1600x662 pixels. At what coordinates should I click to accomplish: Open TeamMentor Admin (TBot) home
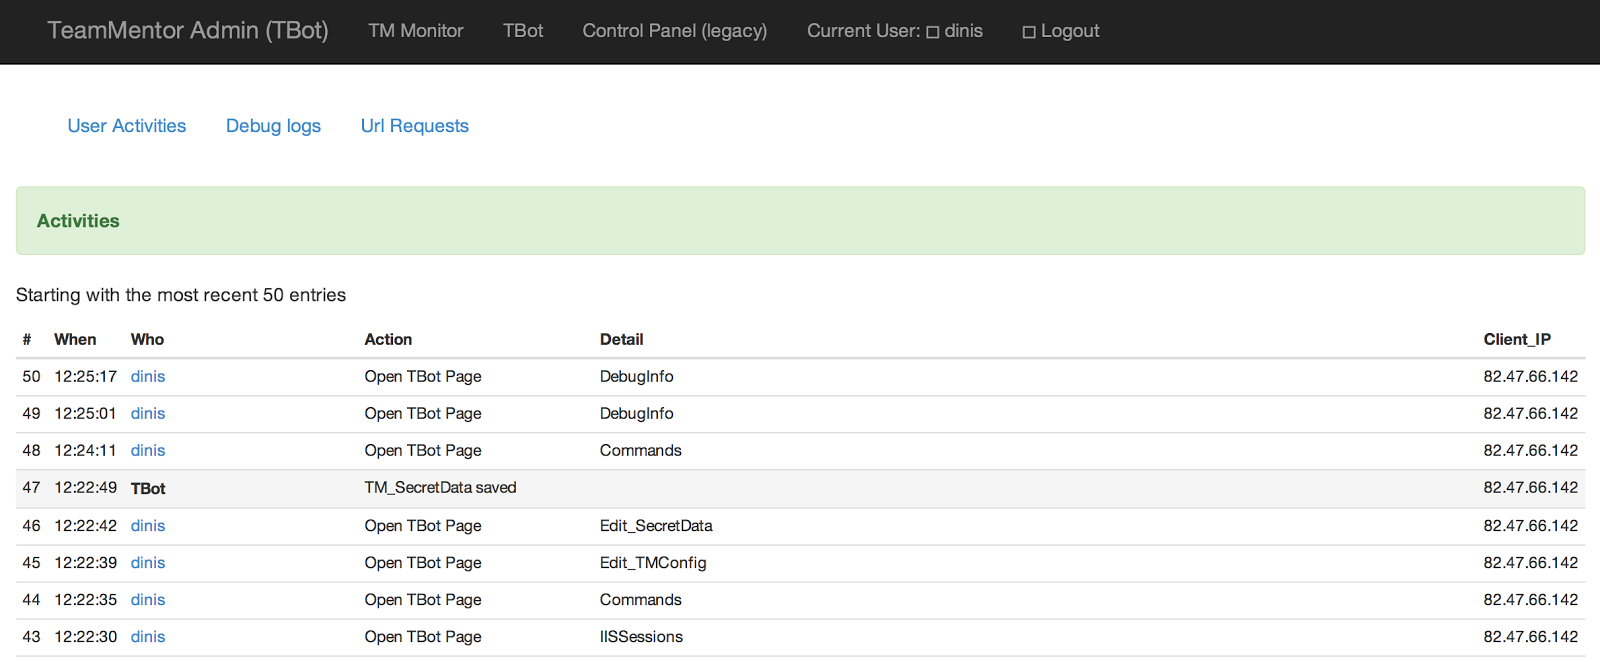[188, 30]
